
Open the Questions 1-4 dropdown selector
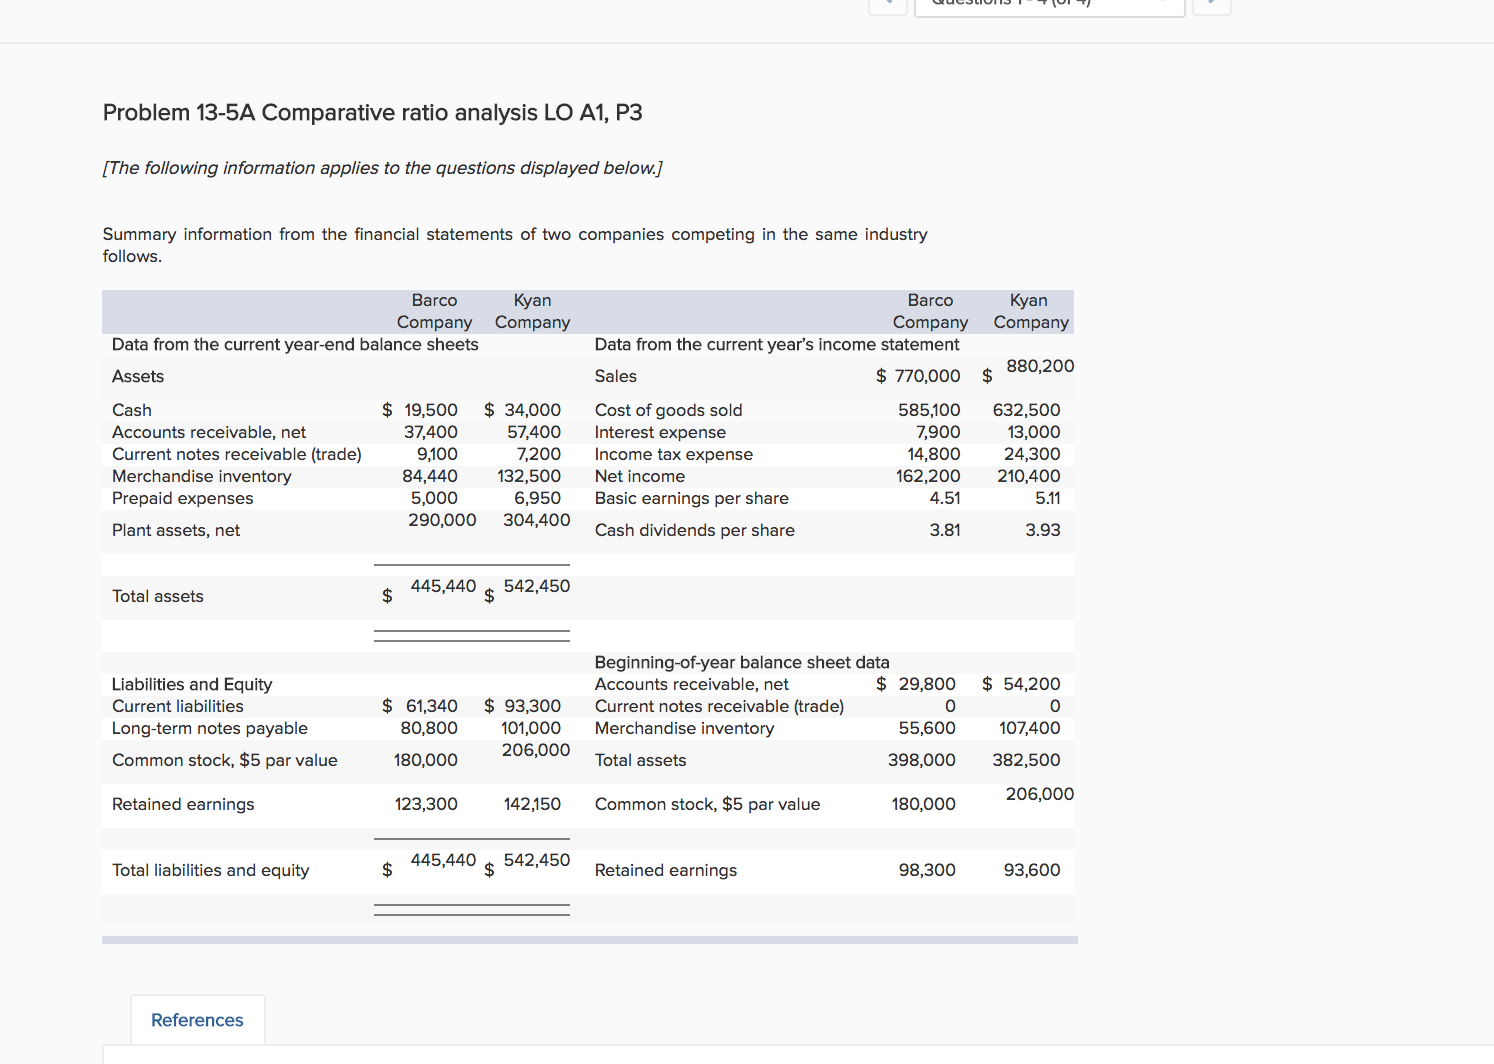click(1049, 5)
